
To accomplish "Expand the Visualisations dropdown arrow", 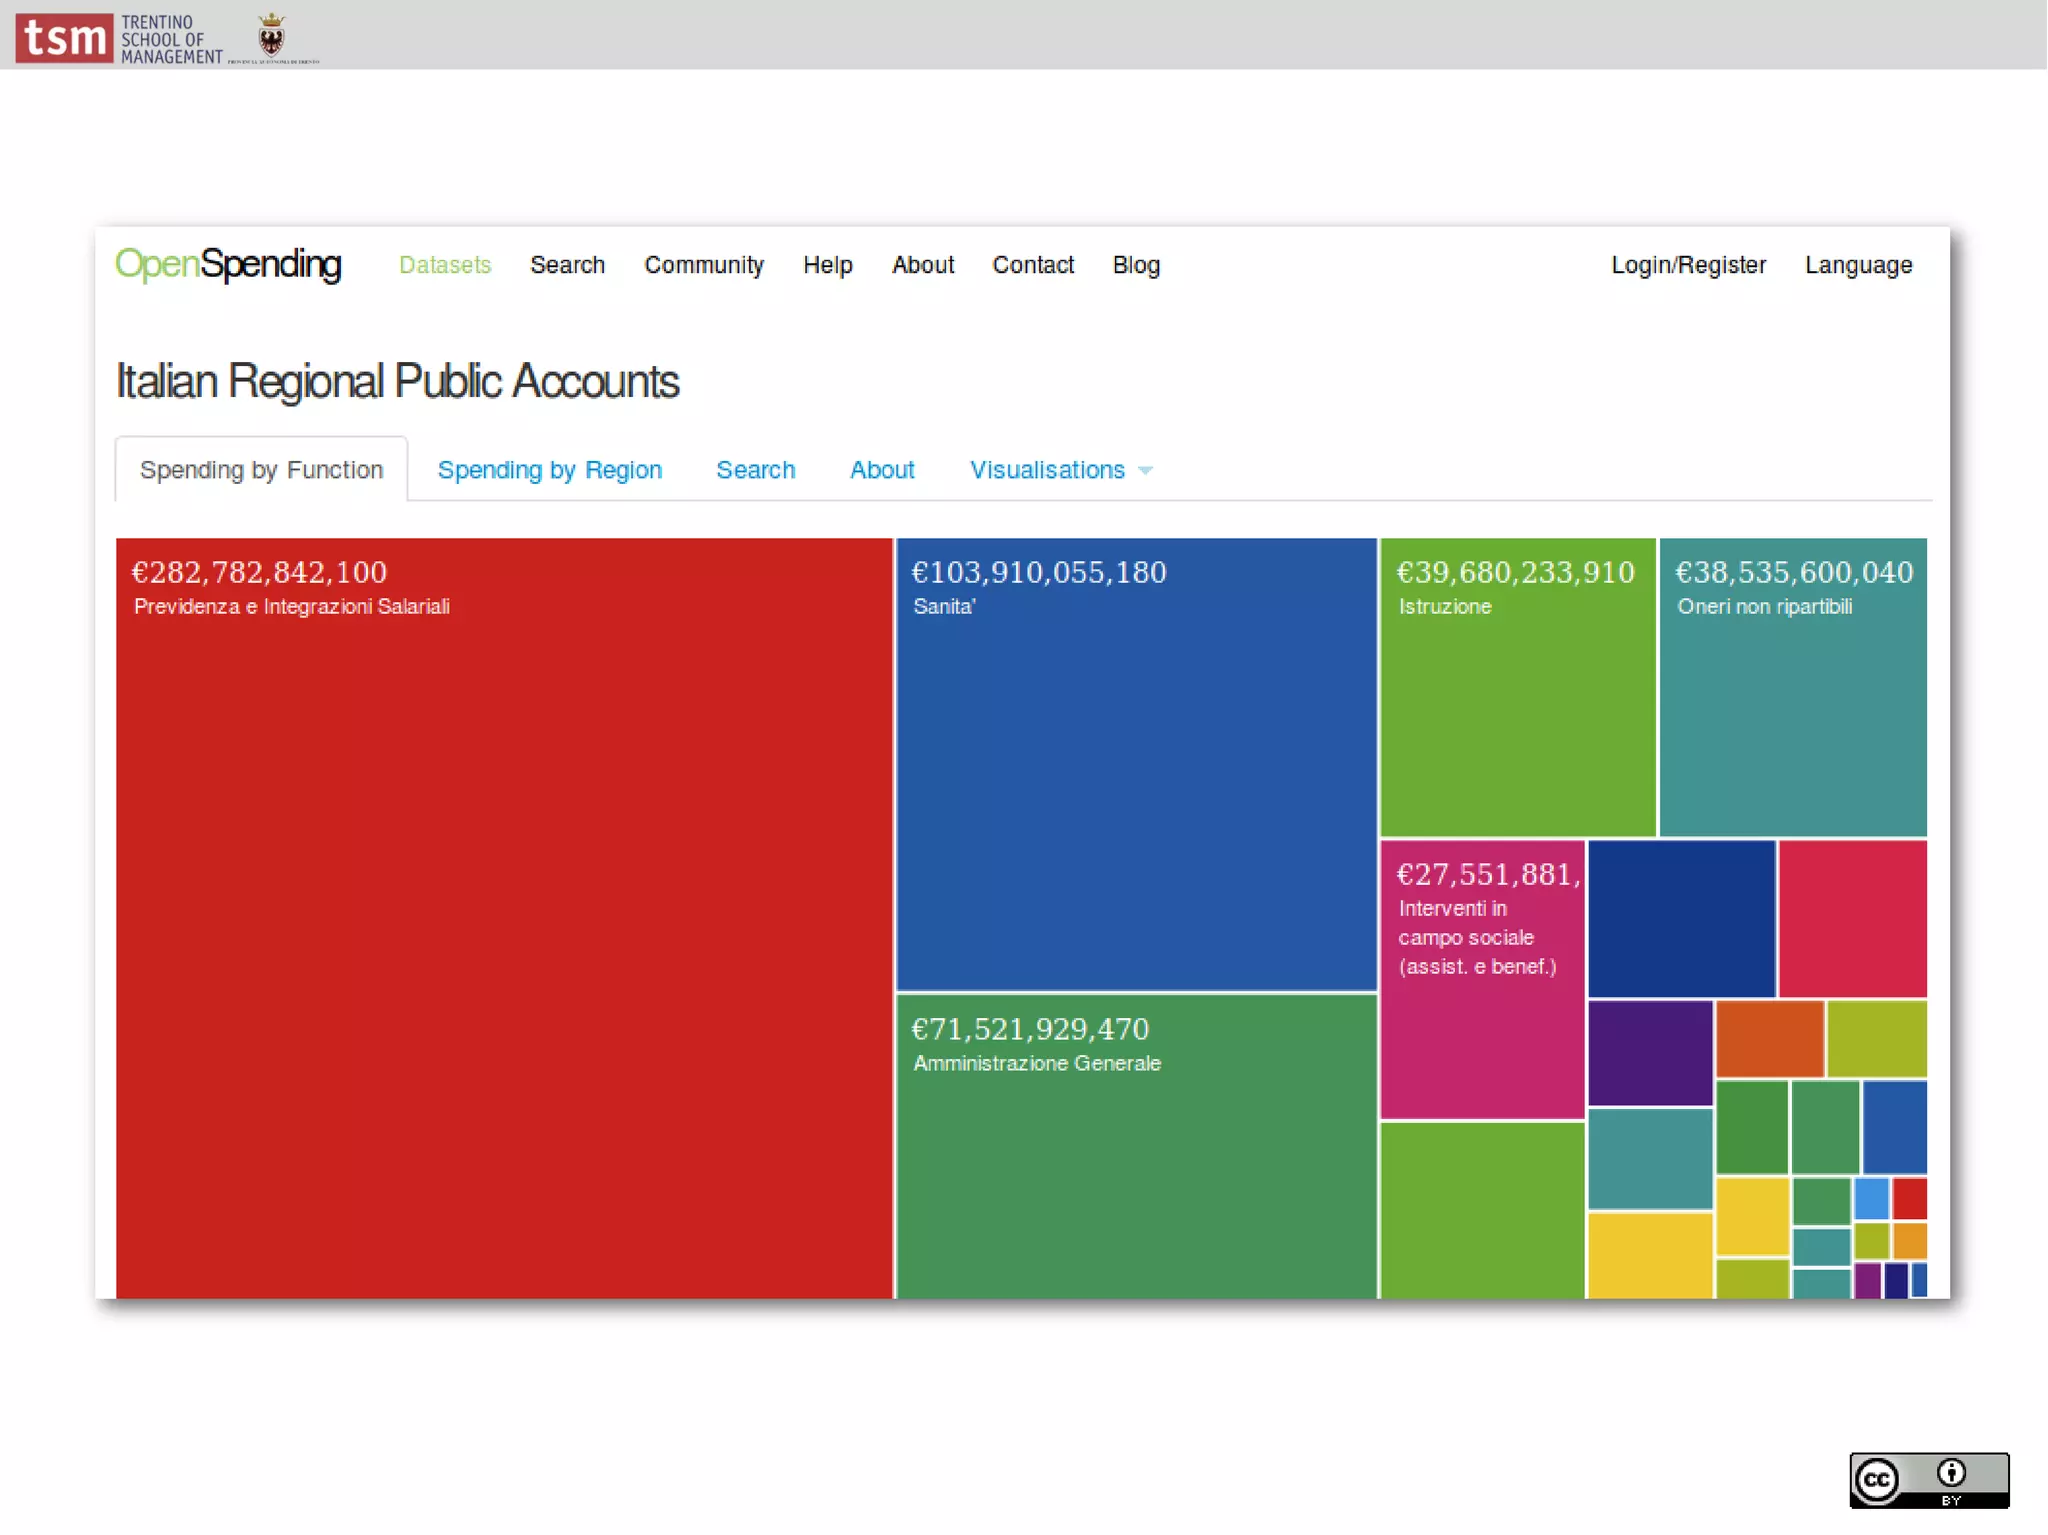I will [1146, 471].
